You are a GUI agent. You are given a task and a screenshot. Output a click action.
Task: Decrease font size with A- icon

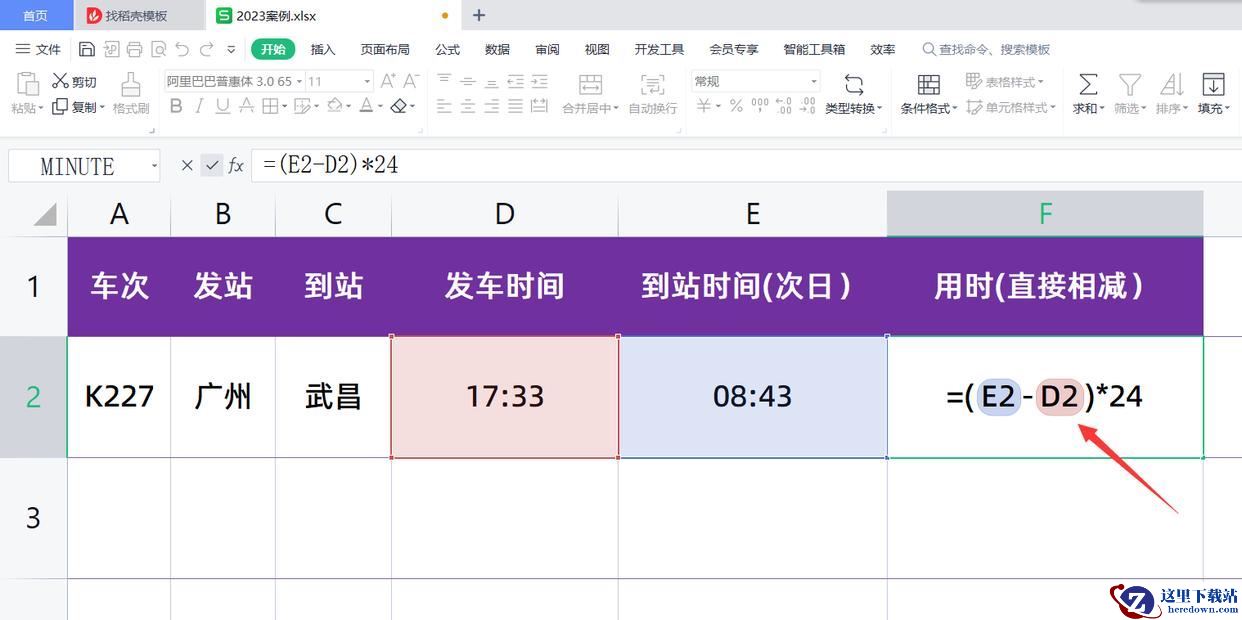point(411,81)
